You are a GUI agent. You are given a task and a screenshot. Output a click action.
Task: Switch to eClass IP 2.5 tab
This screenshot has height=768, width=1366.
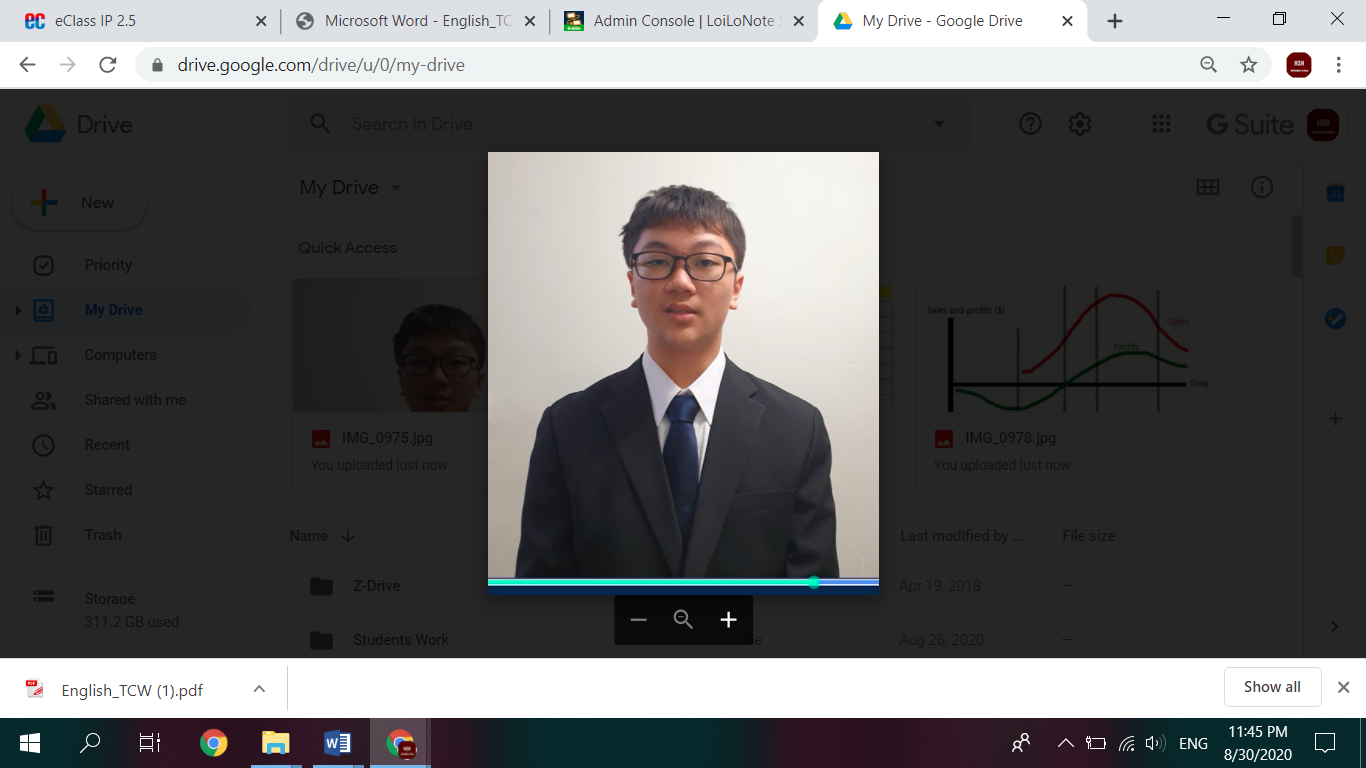point(138,21)
